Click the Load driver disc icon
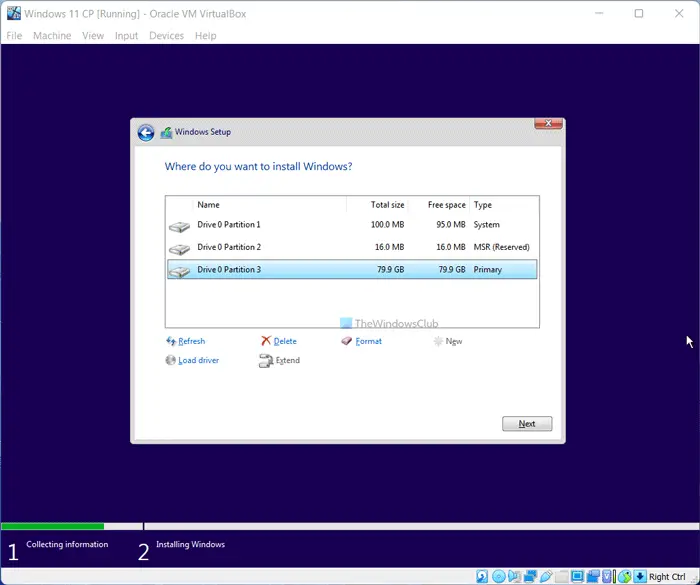Image resolution: width=700 pixels, height=585 pixels. [x=171, y=360]
